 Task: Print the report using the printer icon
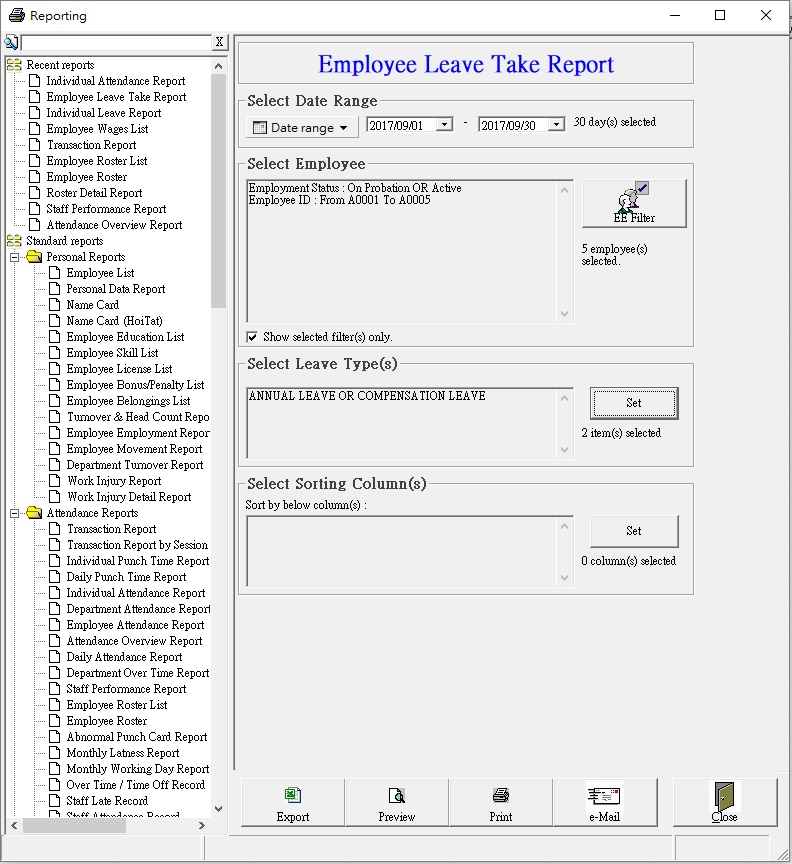click(x=500, y=803)
